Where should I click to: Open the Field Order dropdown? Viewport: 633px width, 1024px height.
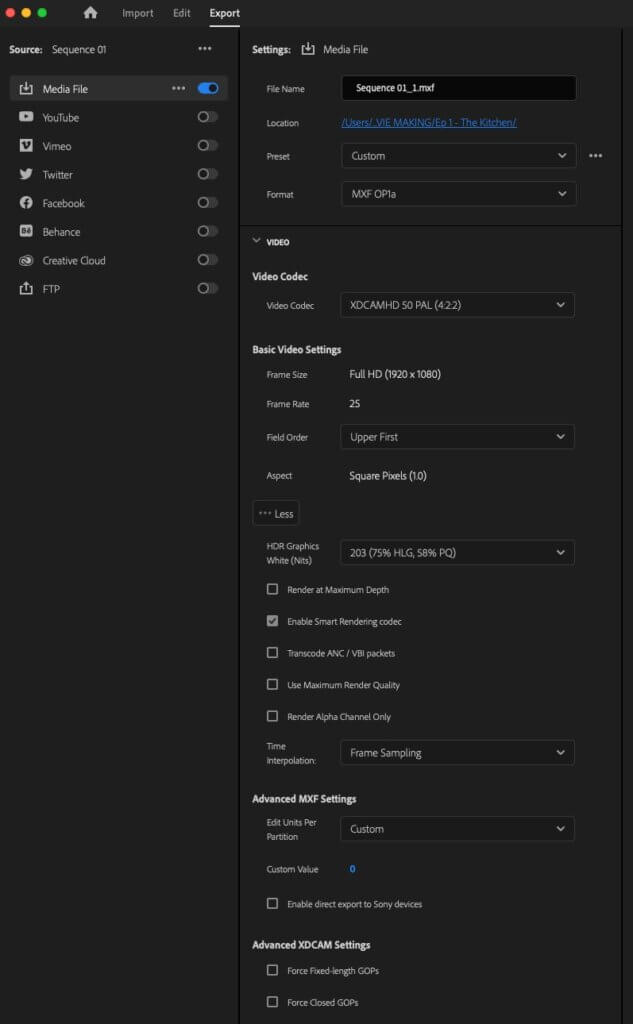point(457,436)
